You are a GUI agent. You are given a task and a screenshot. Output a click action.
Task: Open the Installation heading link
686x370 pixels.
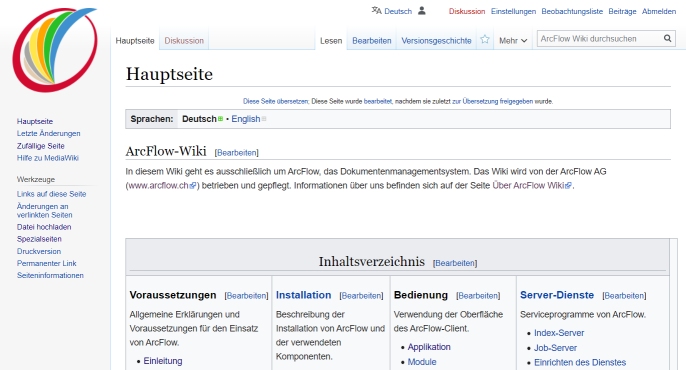tap(303, 295)
